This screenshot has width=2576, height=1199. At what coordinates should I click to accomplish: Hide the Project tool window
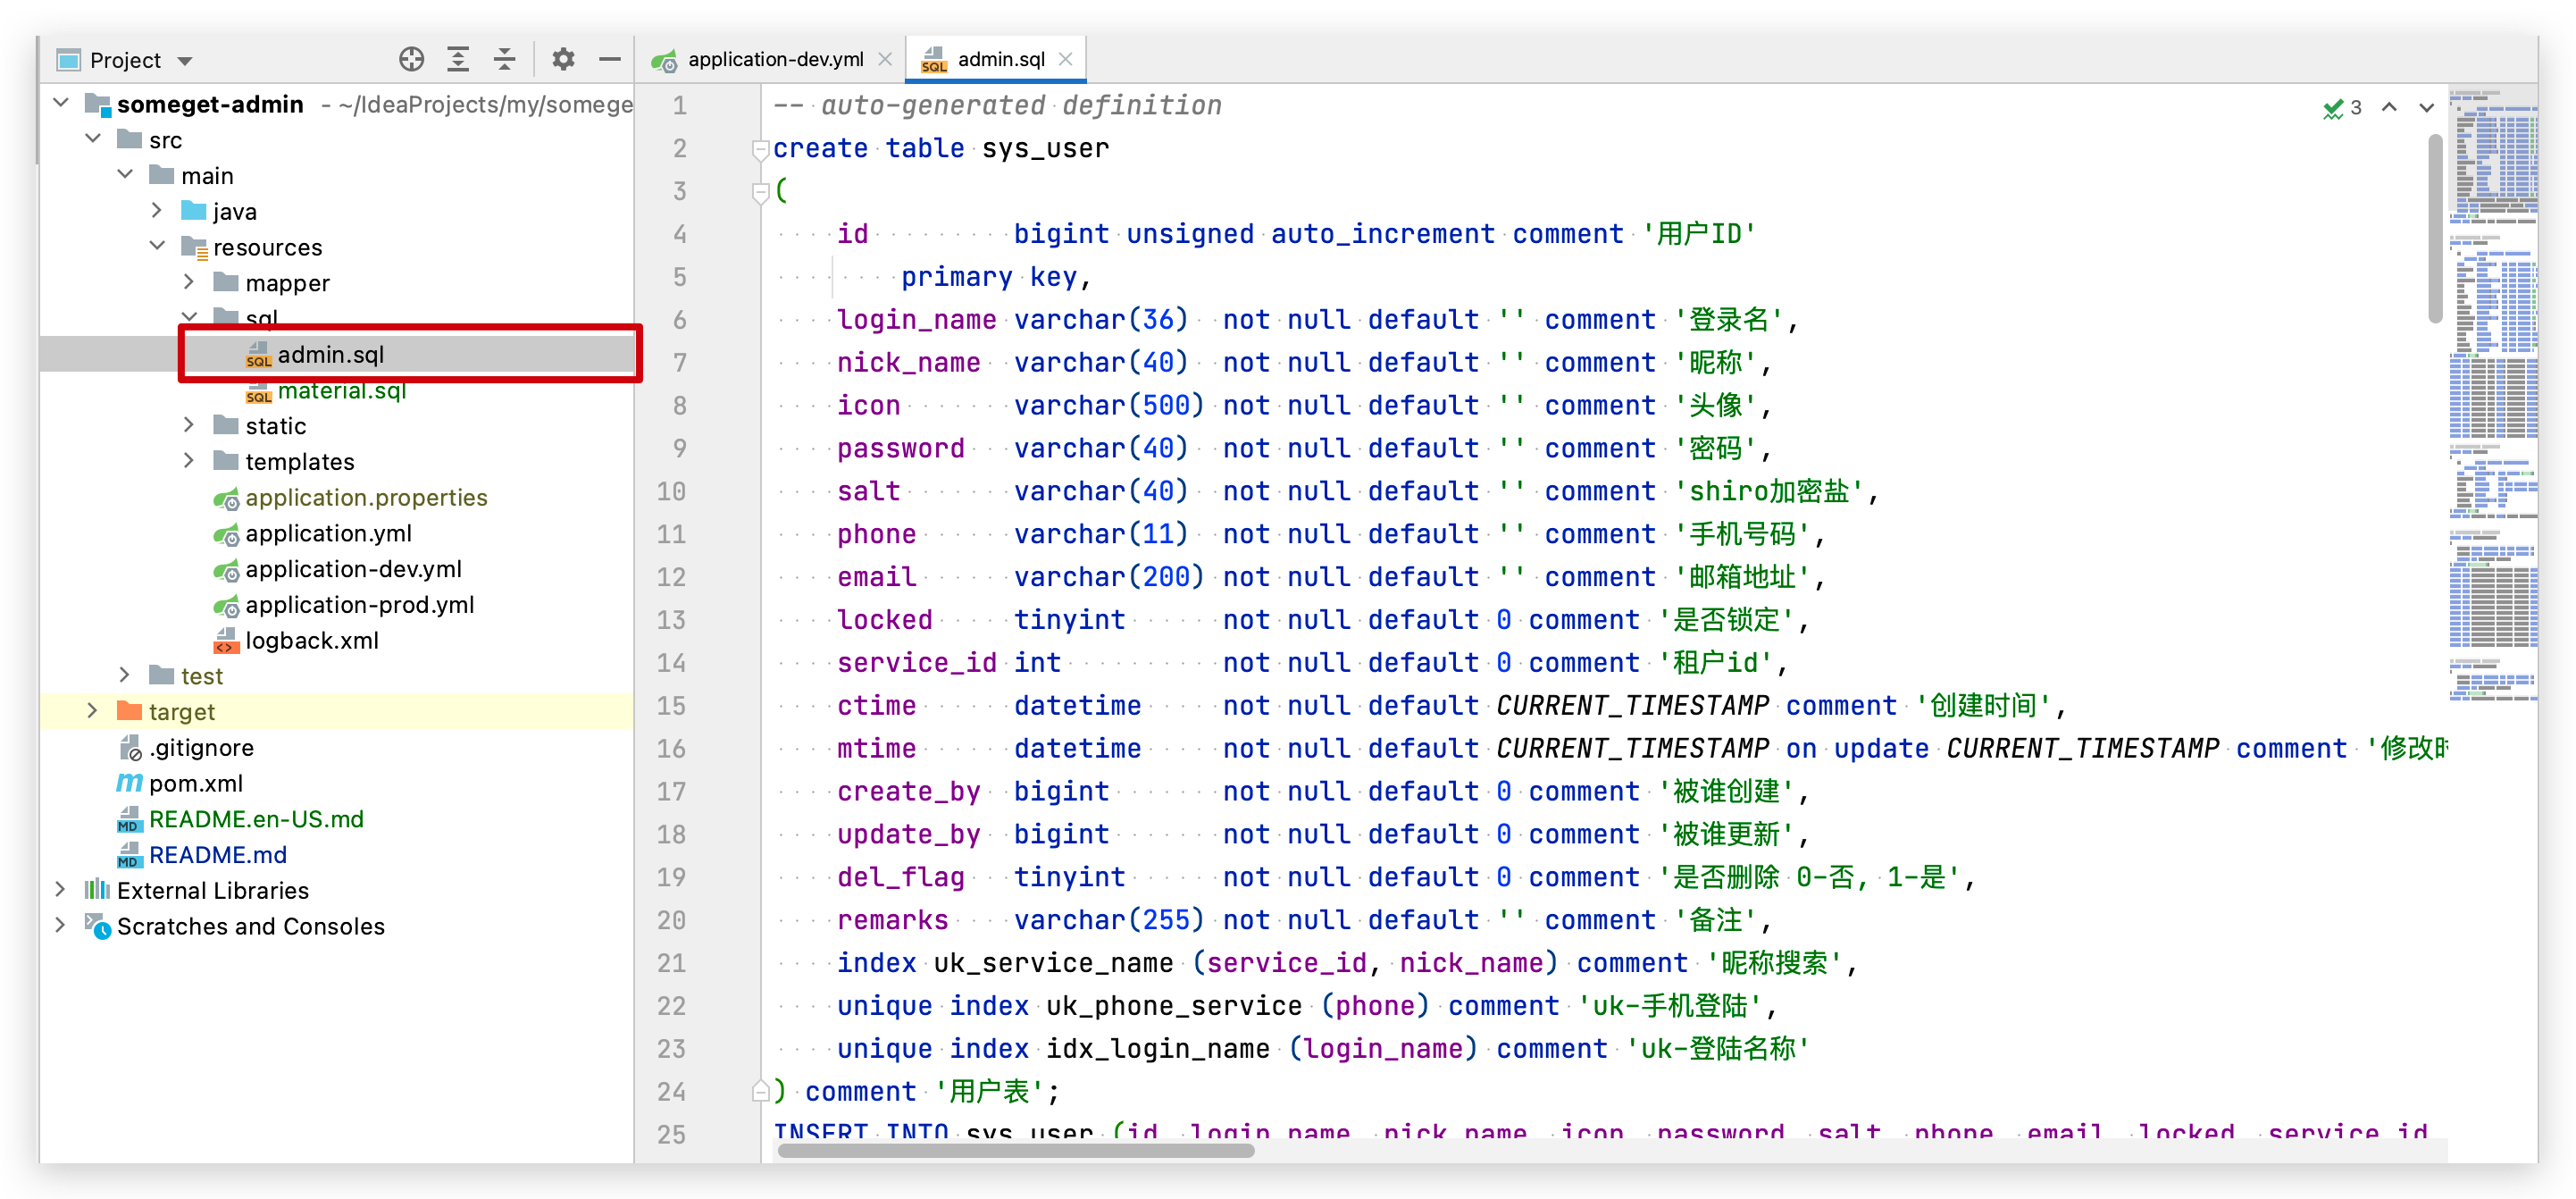[610, 60]
